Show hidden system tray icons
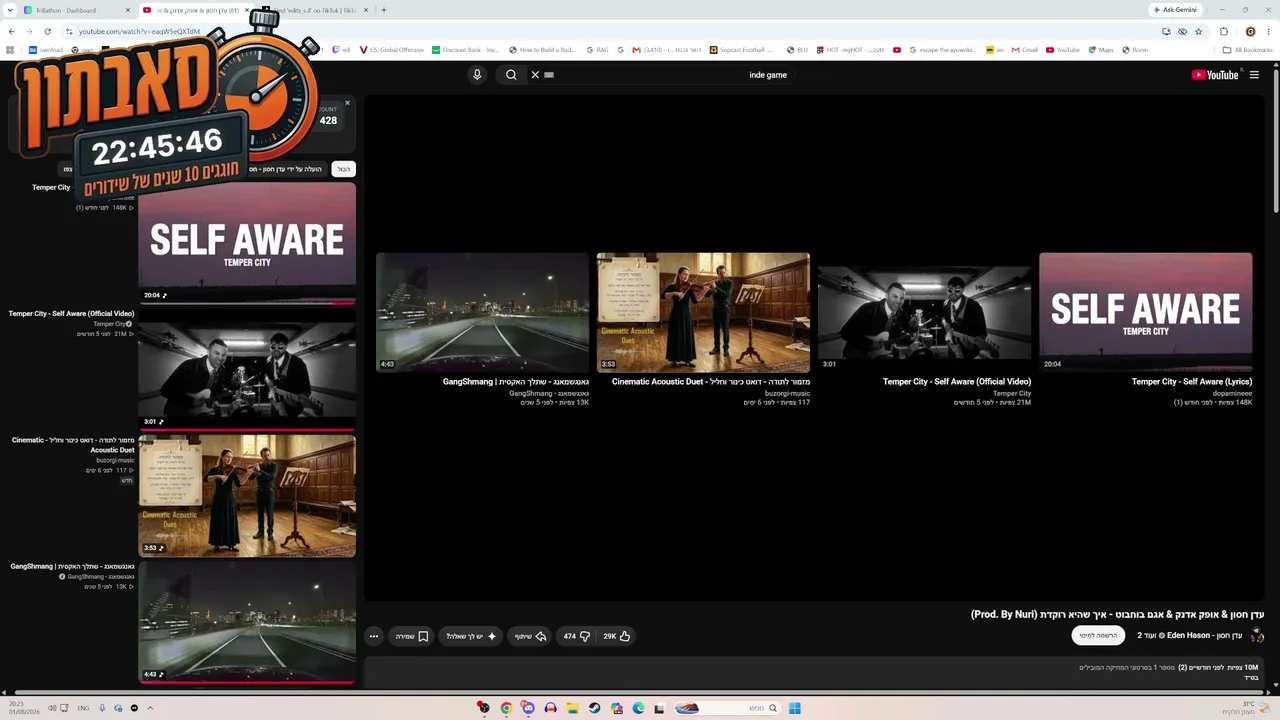The height and width of the screenshot is (720, 1280). coord(150,708)
